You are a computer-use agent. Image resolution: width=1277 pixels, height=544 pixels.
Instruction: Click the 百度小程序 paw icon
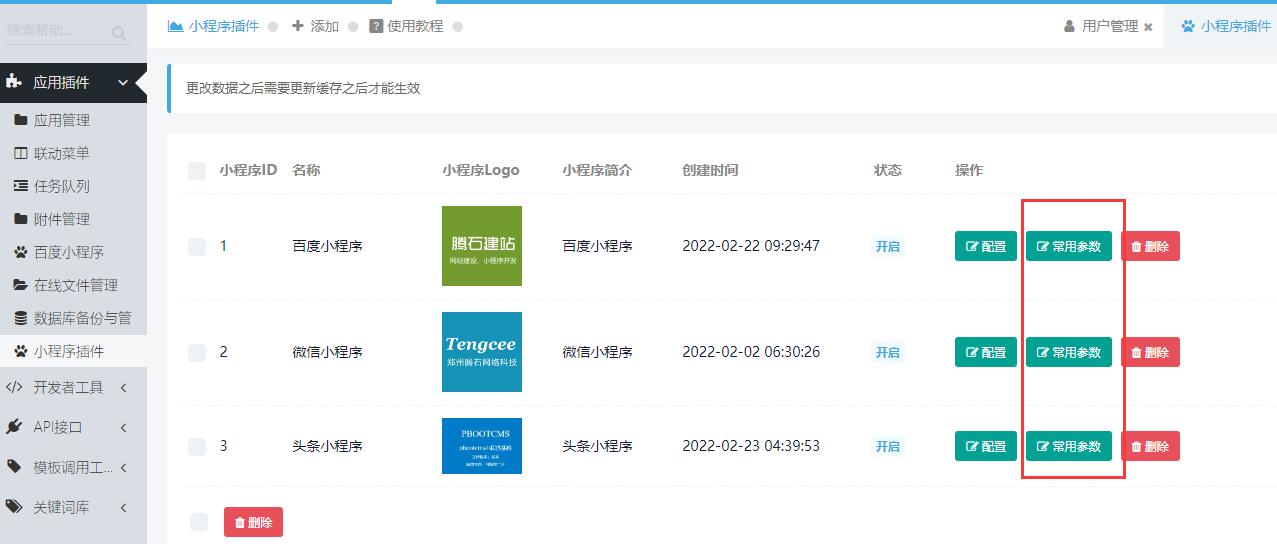(x=20, y=252)
